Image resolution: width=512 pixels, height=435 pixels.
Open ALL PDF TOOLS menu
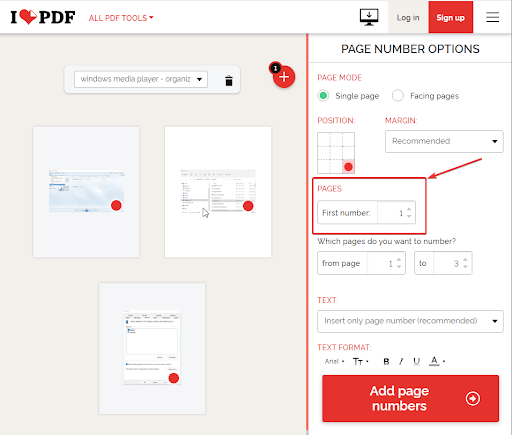(x=121, y=18)
